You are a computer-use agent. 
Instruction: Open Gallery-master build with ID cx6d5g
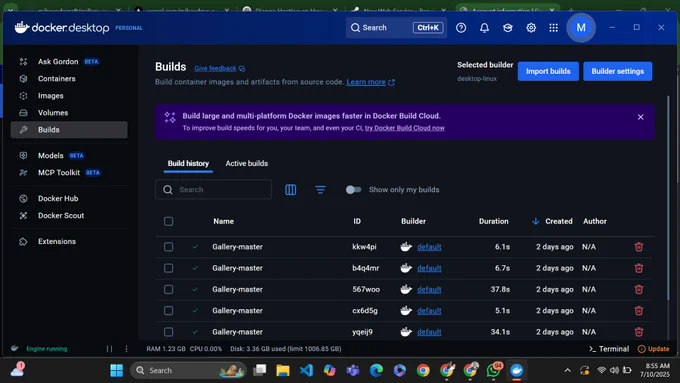pyautogui.click(x=237, y=311)
